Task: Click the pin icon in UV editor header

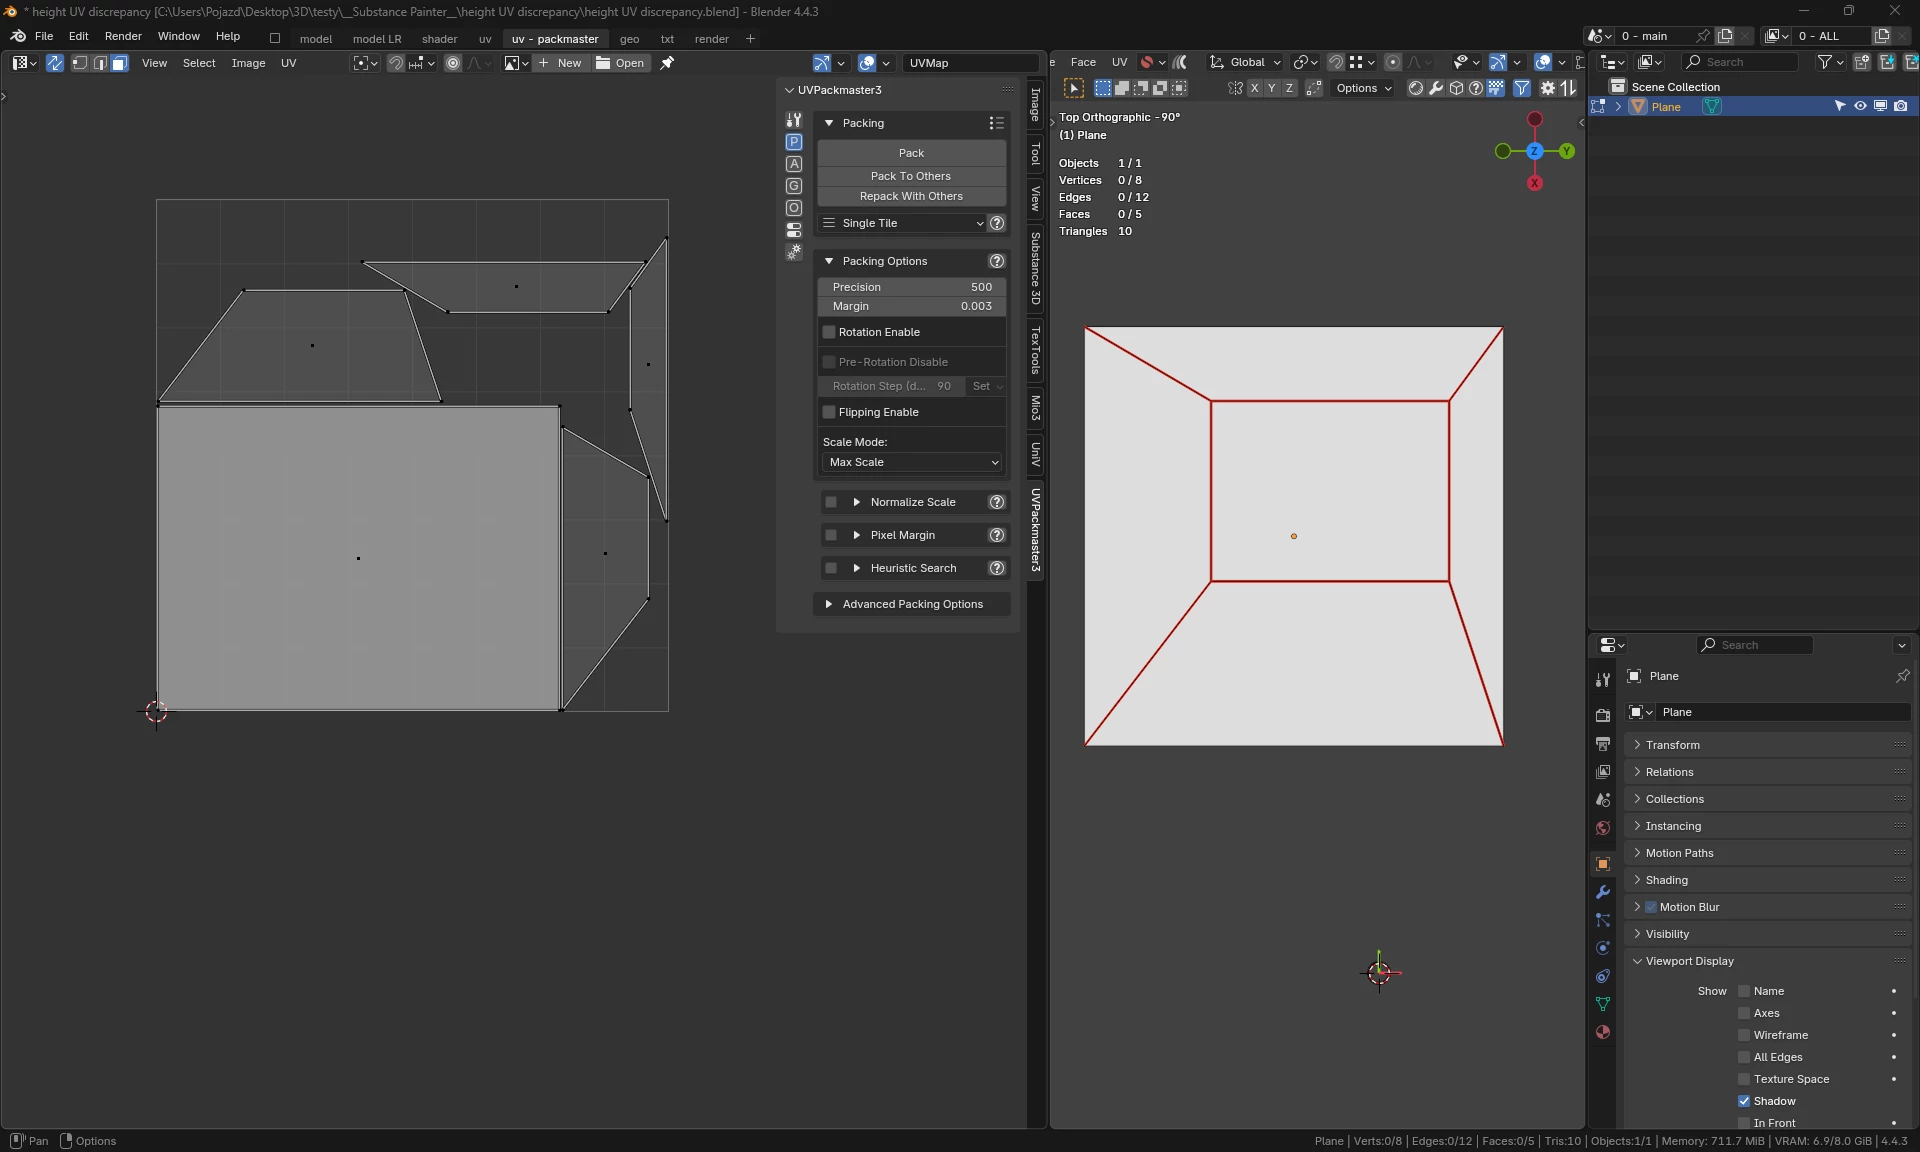Action: coord(667,63)
